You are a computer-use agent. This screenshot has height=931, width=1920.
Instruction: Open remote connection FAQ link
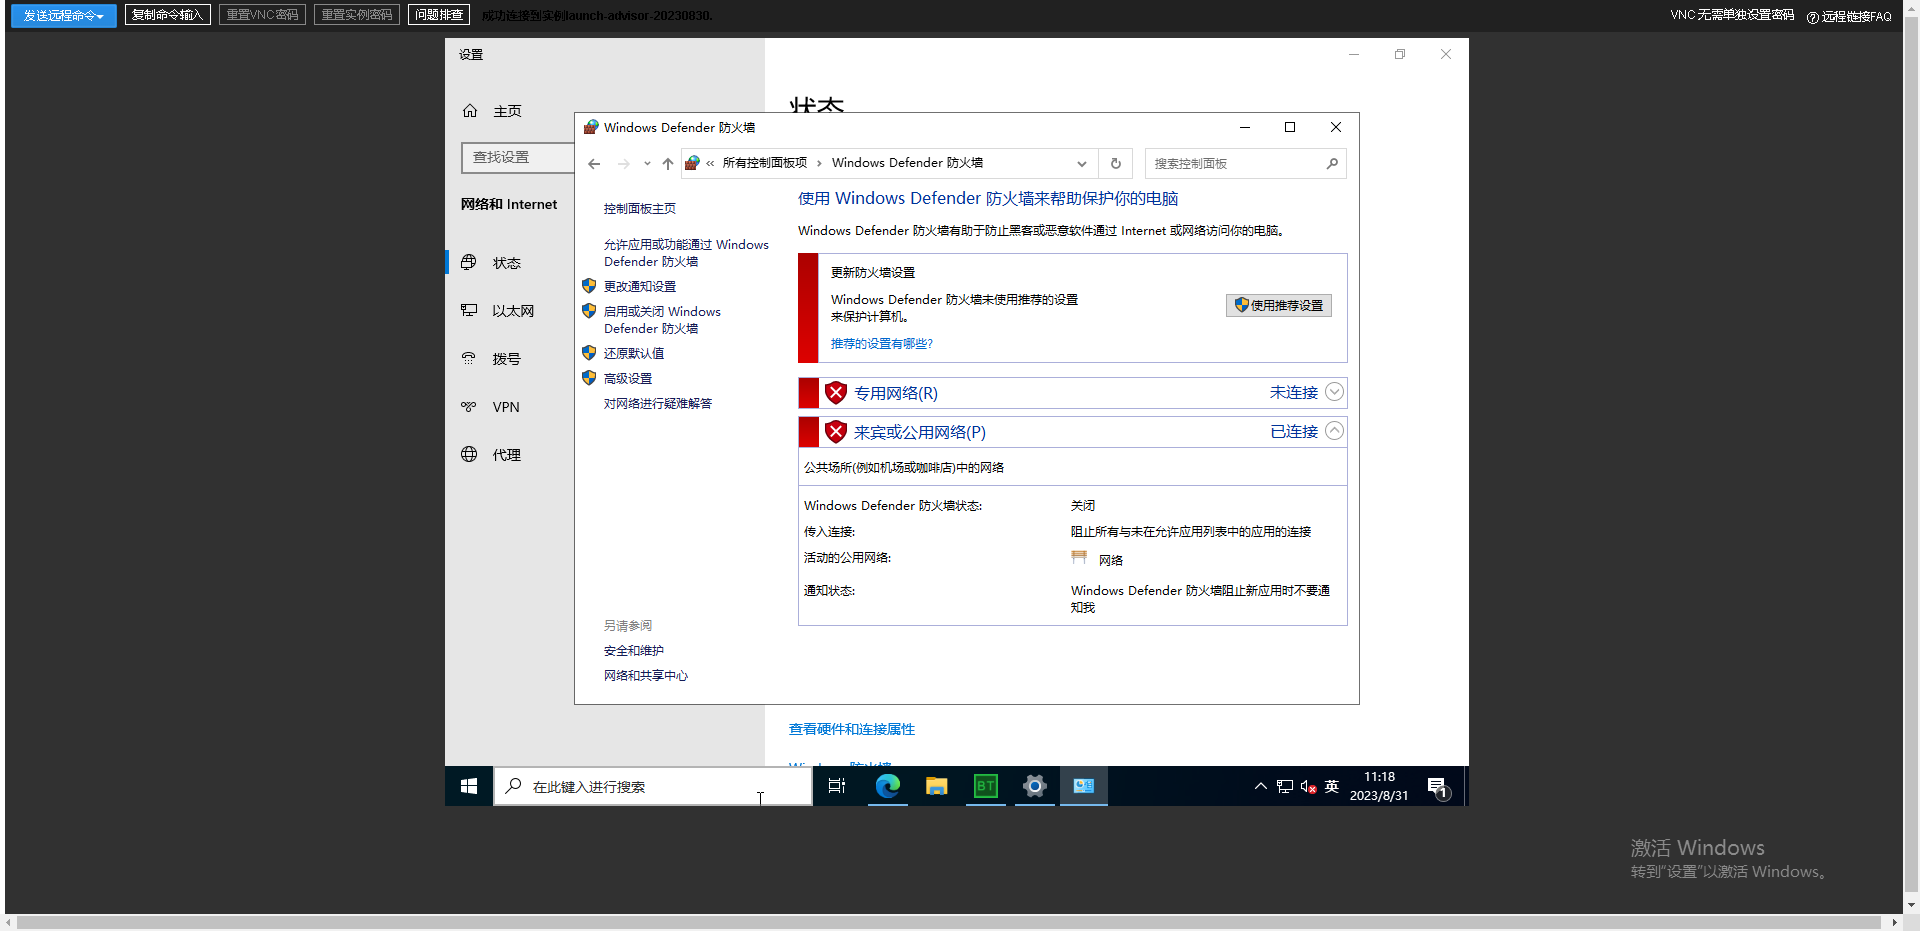coord(1849,17)
